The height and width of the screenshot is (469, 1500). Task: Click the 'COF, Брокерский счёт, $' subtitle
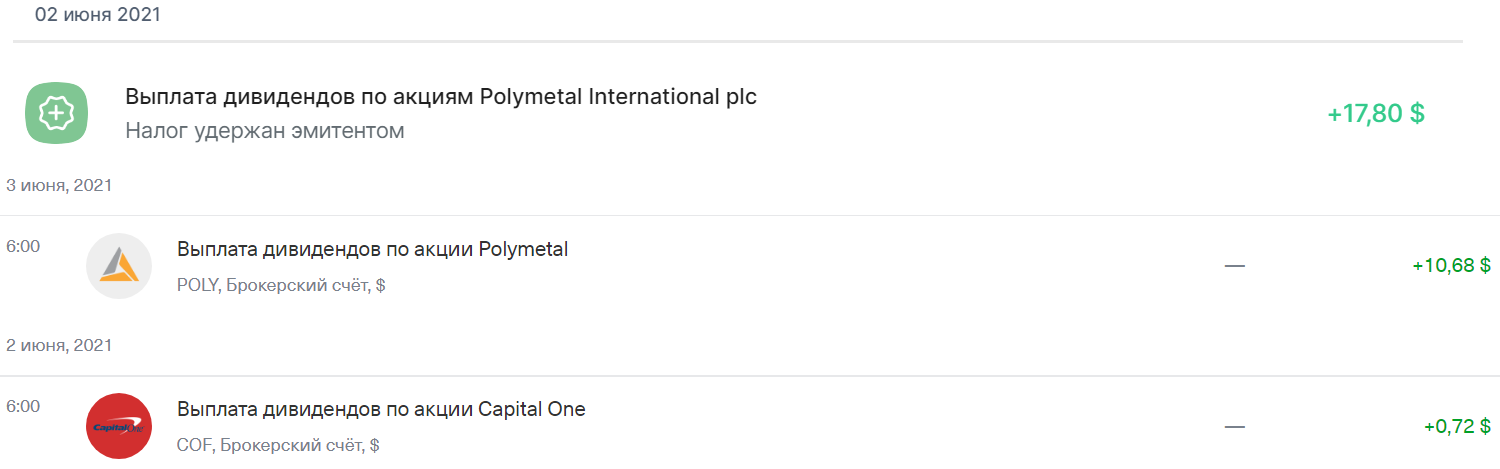[278, 445]
